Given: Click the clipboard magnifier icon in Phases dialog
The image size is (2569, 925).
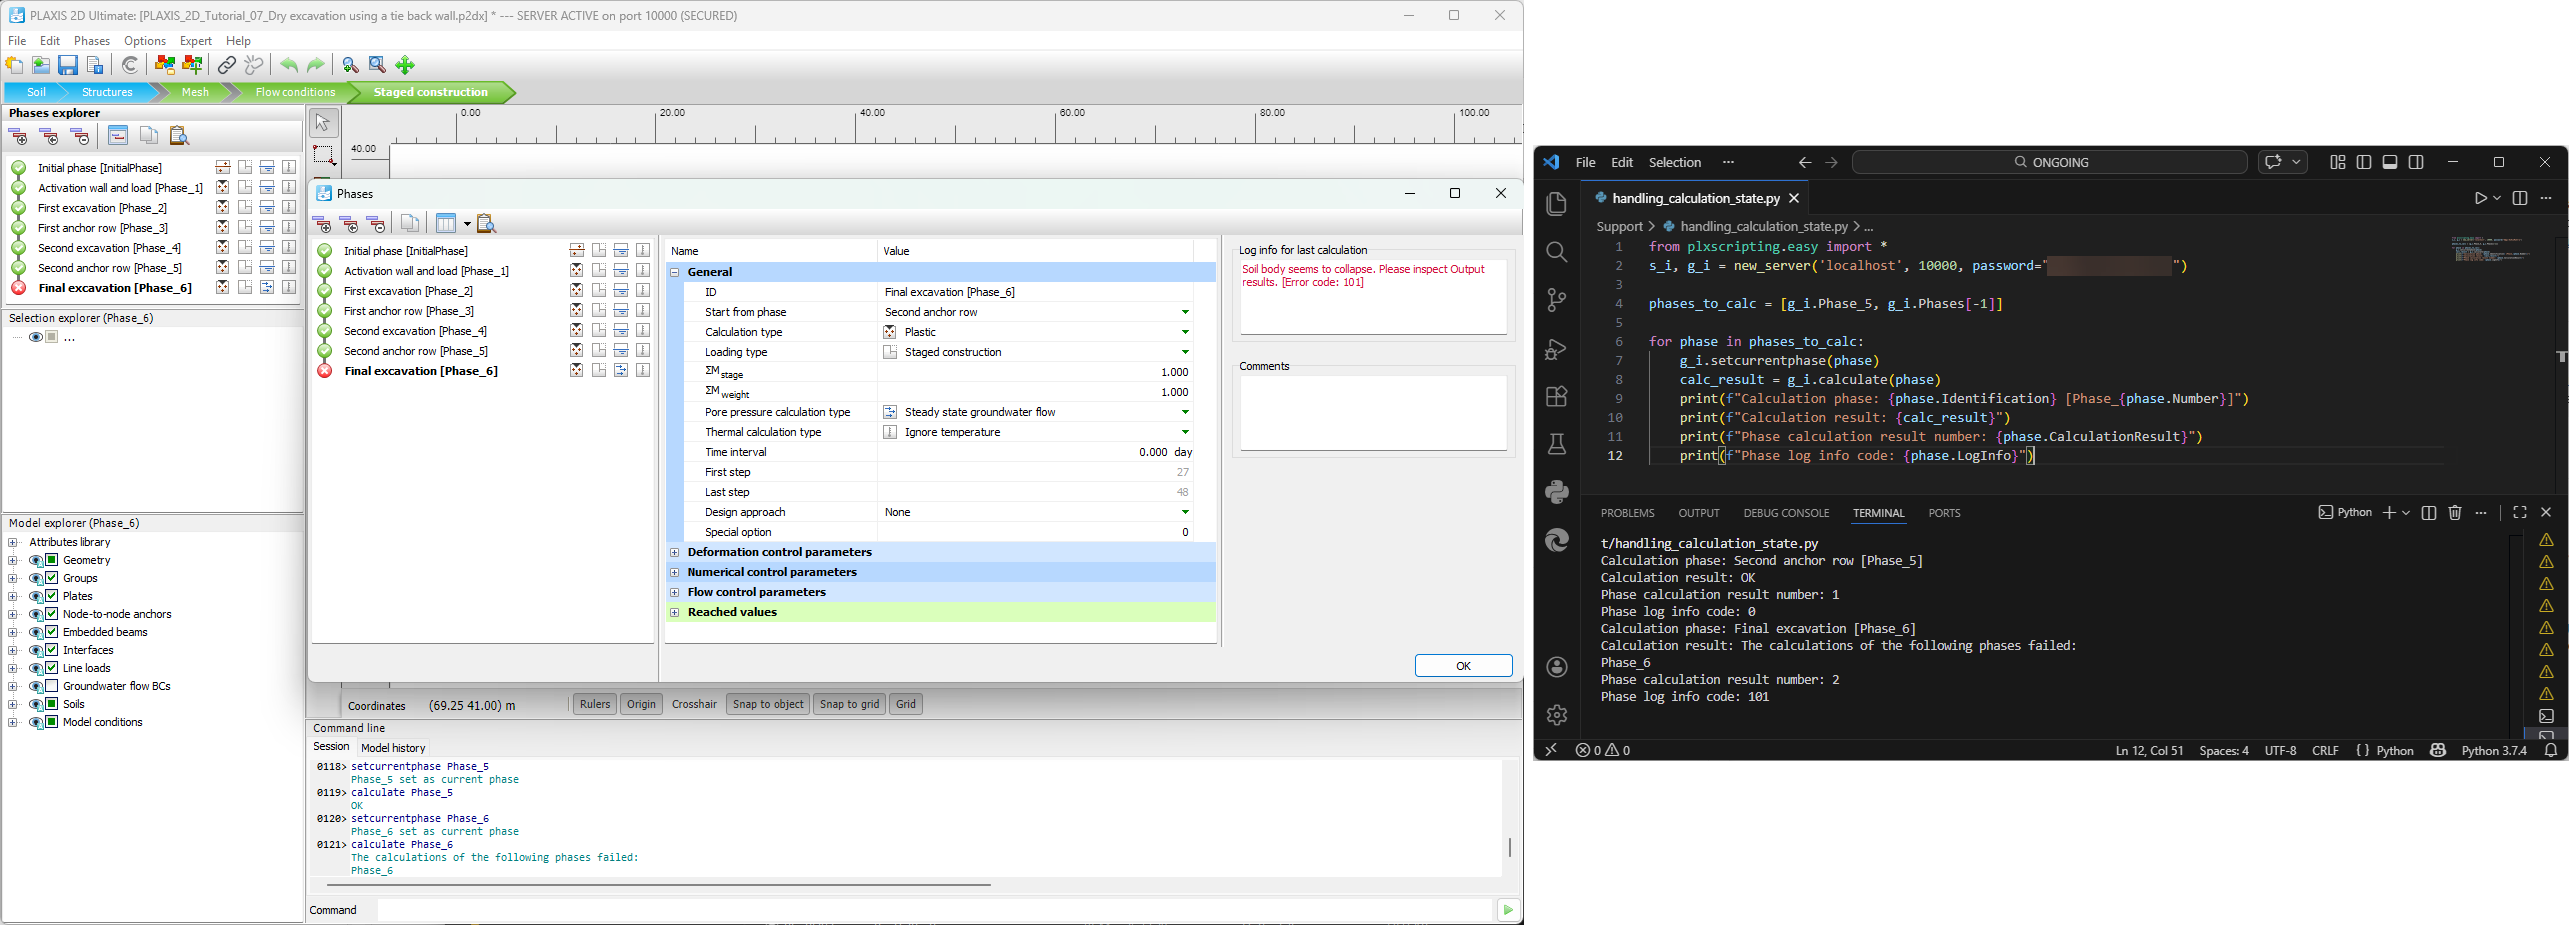Looking at the screenshot, I should [486, 223].
